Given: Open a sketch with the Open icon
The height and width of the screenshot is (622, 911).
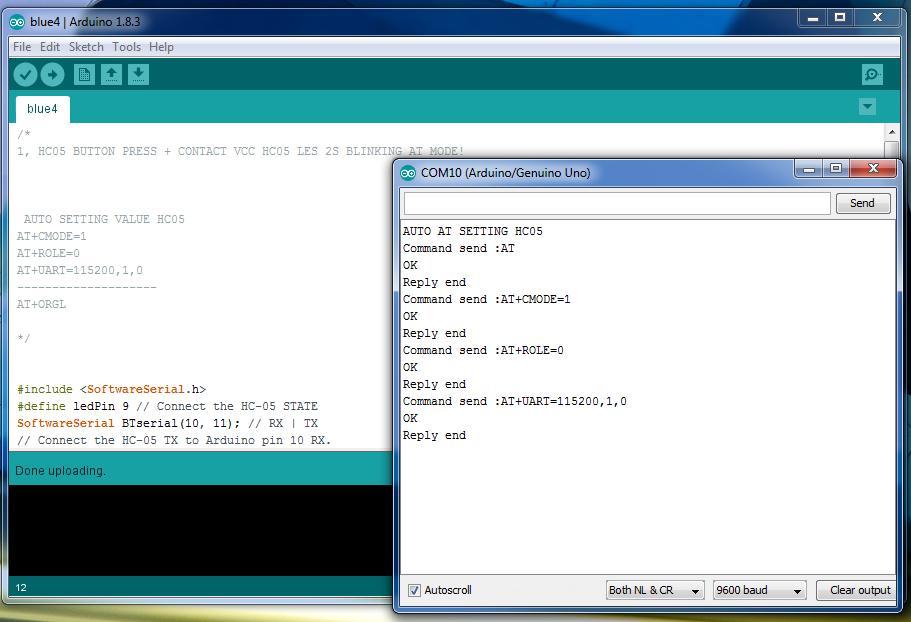Looking at the screenshot, I should click(x=112, y=74).
